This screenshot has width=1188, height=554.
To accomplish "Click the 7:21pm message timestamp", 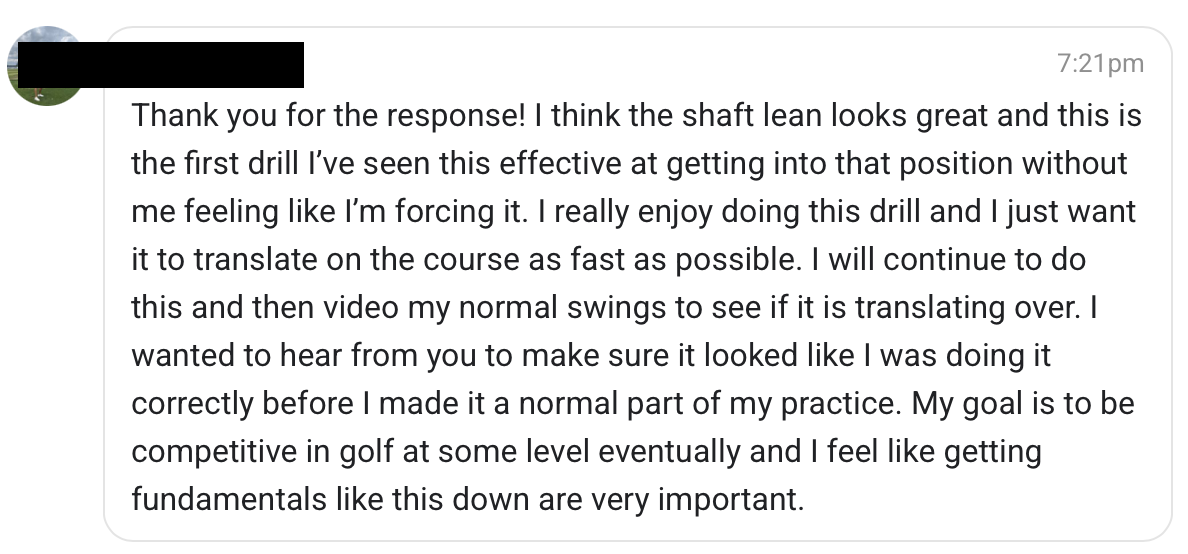I will point(1100,64).
